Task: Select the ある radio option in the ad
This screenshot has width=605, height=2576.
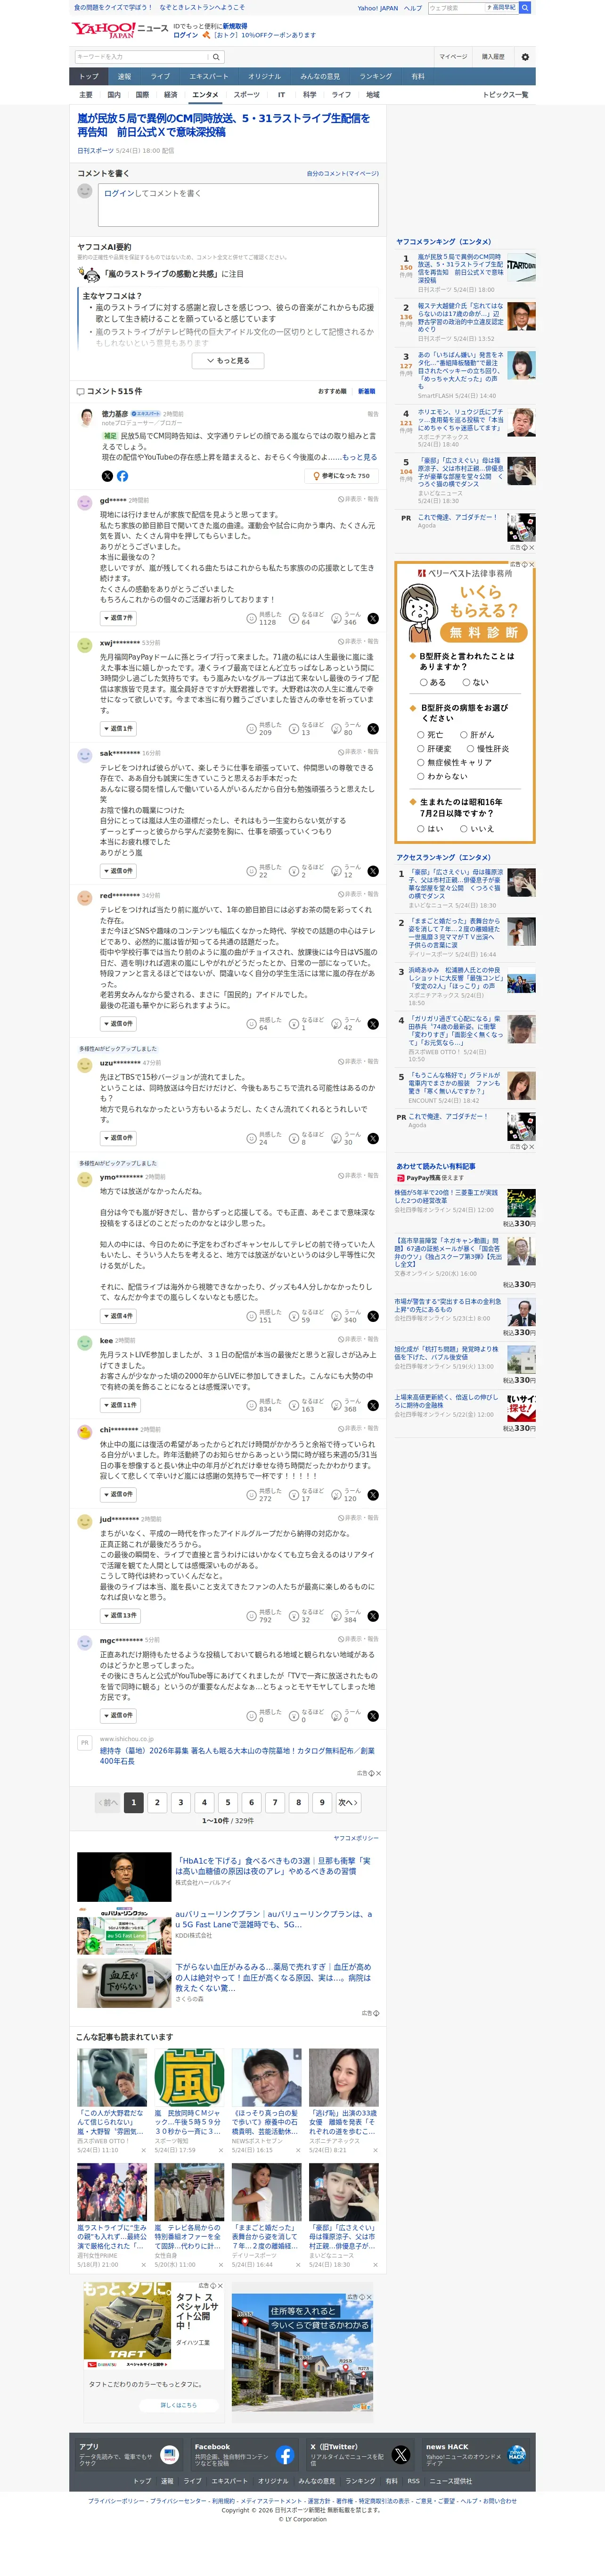Action: tap(424, 682)
